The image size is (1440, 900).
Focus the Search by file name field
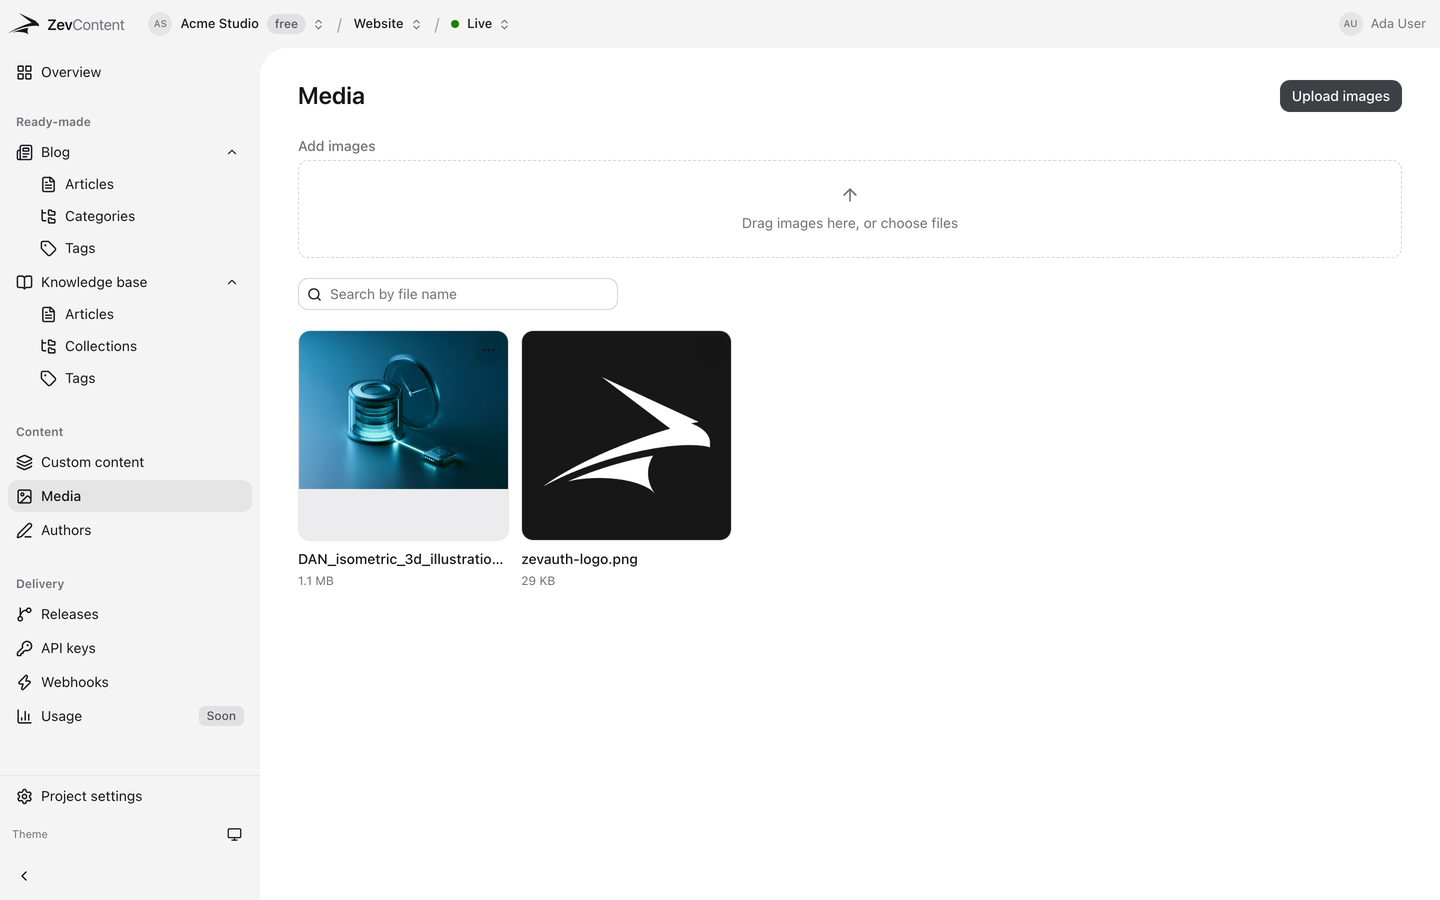[458, 294]
